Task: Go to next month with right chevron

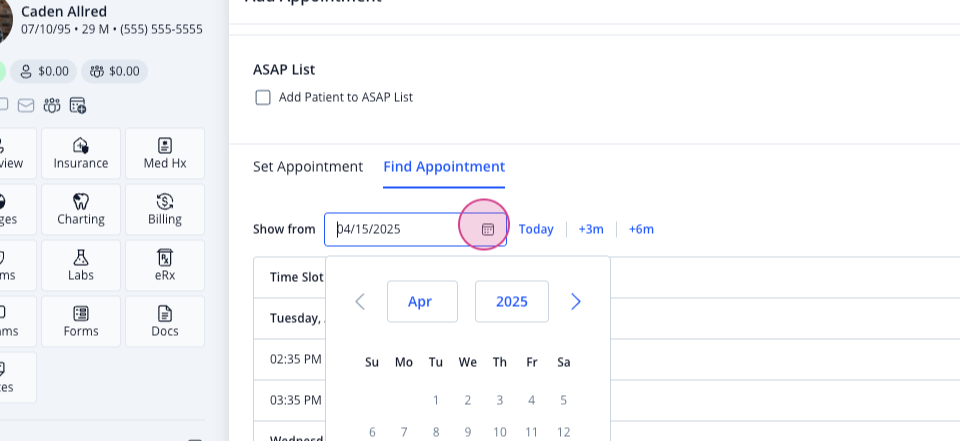Action: (576, 301)
